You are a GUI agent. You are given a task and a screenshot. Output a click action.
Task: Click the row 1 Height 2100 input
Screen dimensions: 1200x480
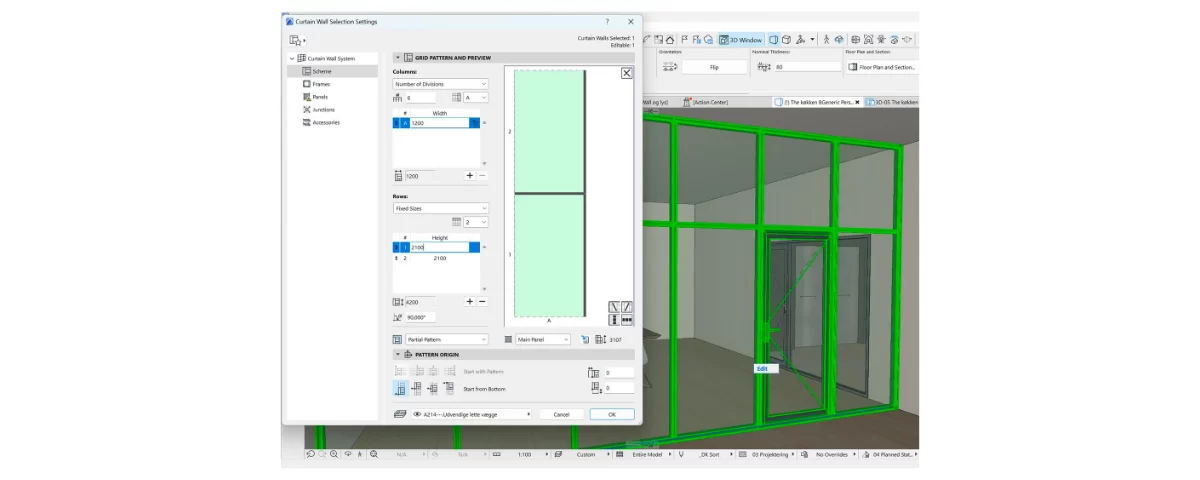point(440,247)
